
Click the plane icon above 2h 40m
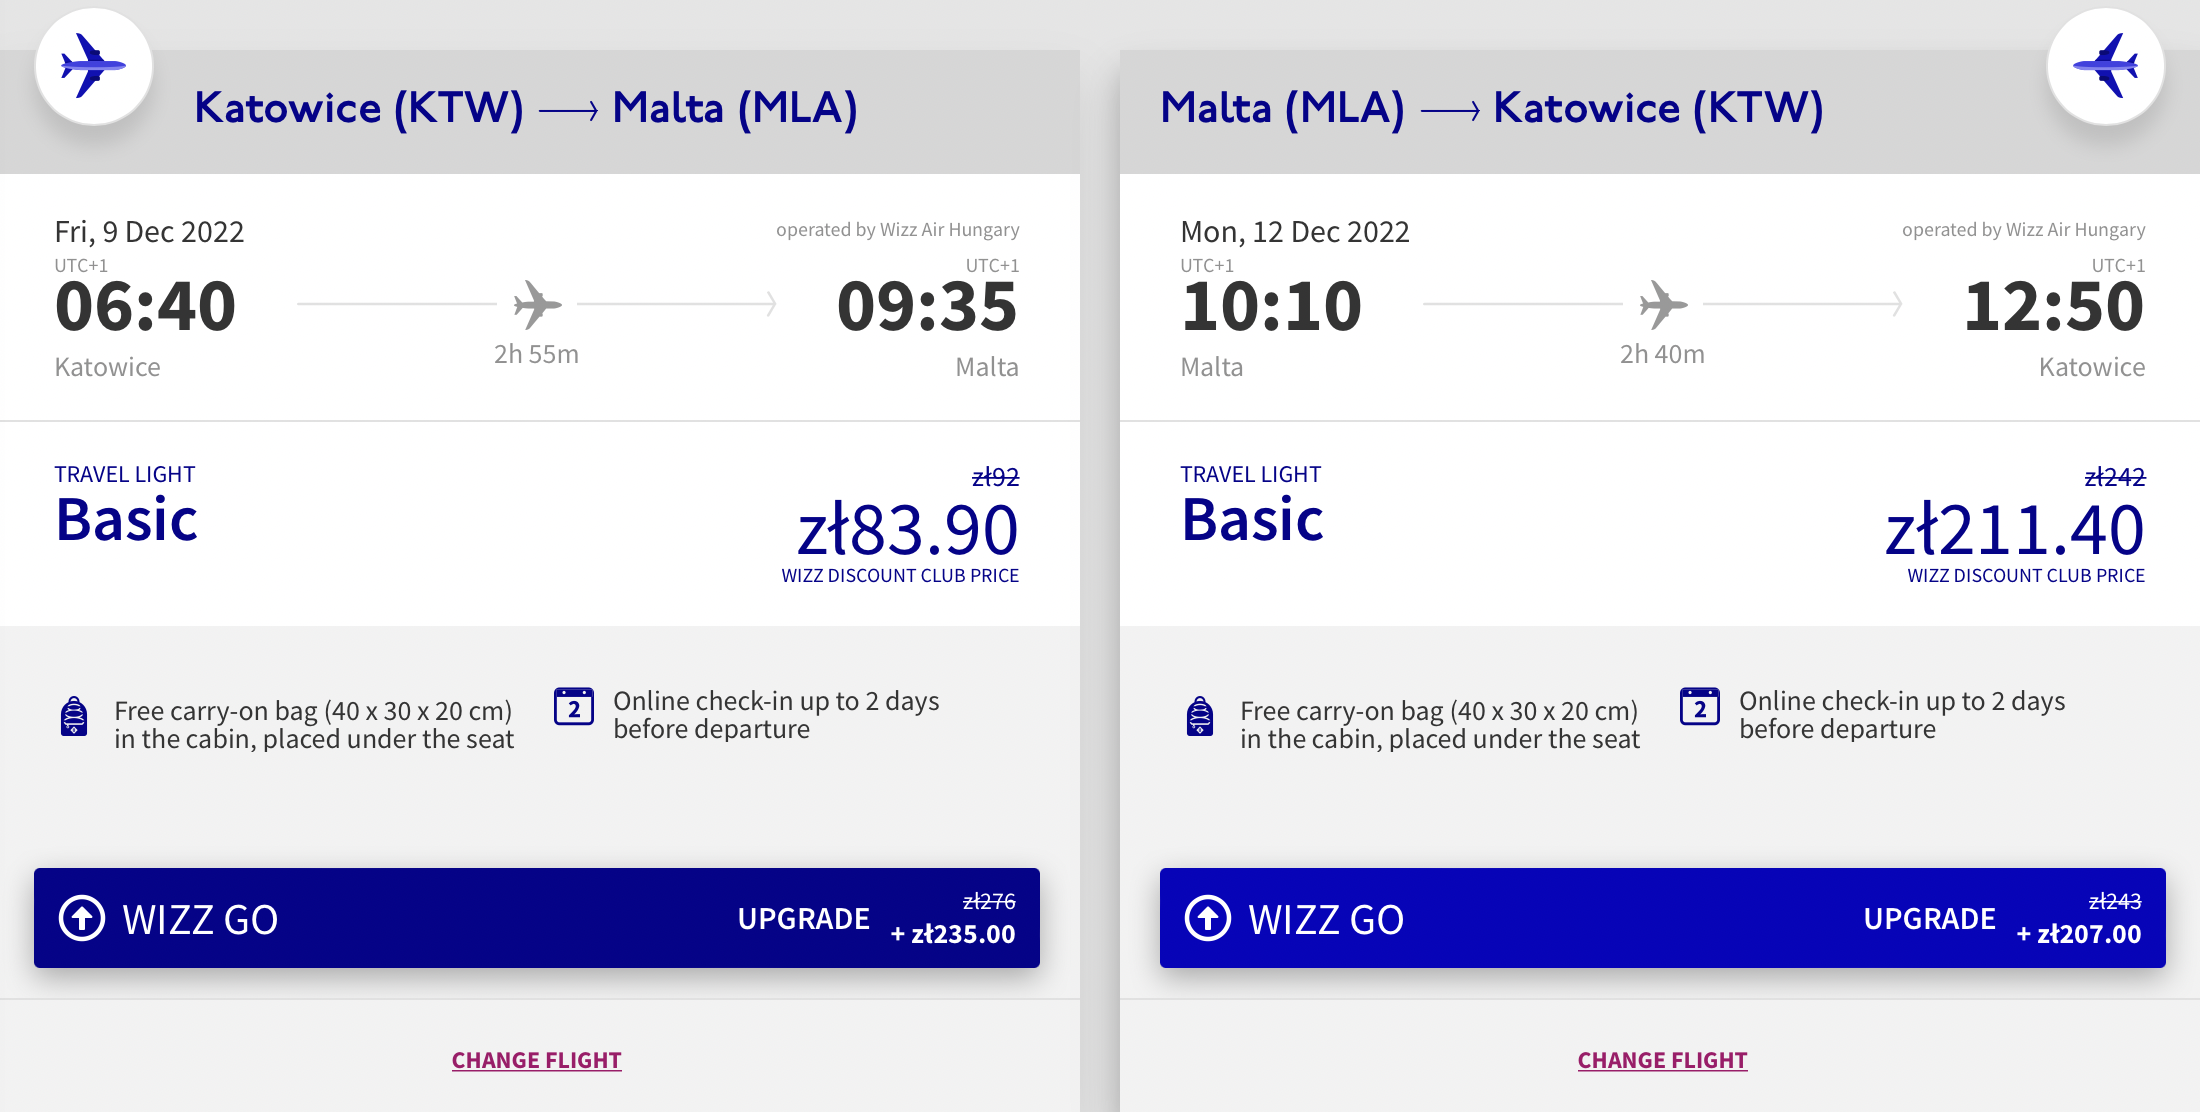[x=1663, y=304]
